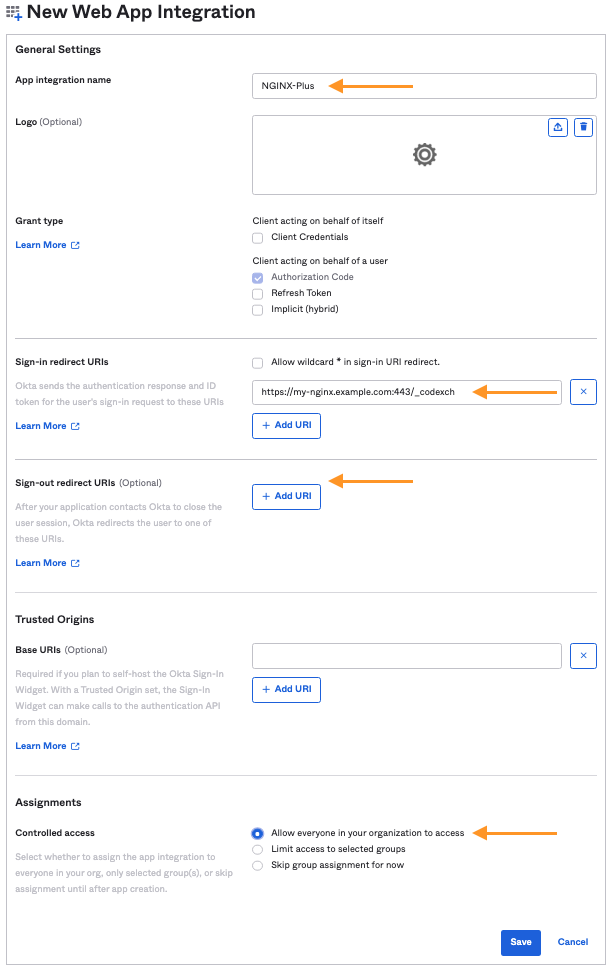Click the upload logo icon
The image size is (612, 972).
click(558, 127)
